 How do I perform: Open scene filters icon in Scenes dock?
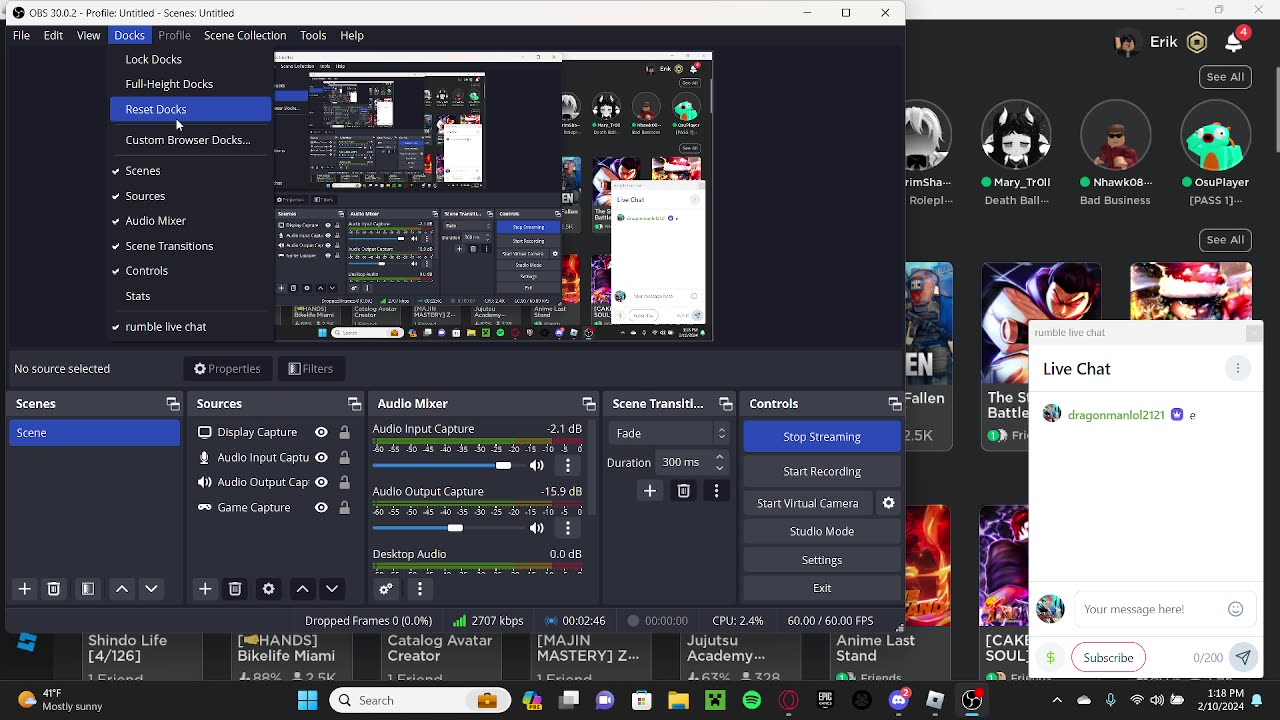88,589
